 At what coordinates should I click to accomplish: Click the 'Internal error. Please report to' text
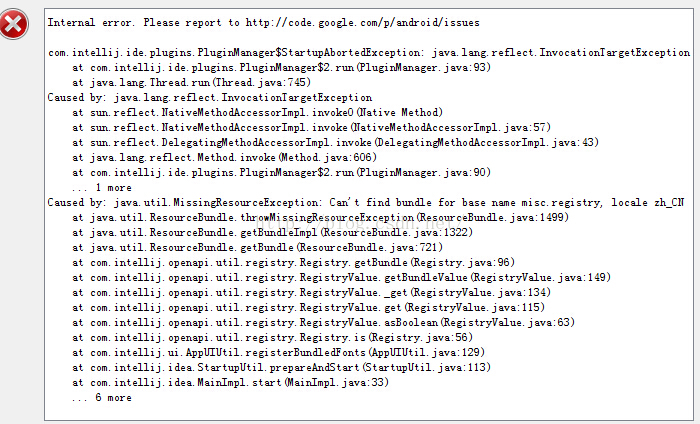144,23
